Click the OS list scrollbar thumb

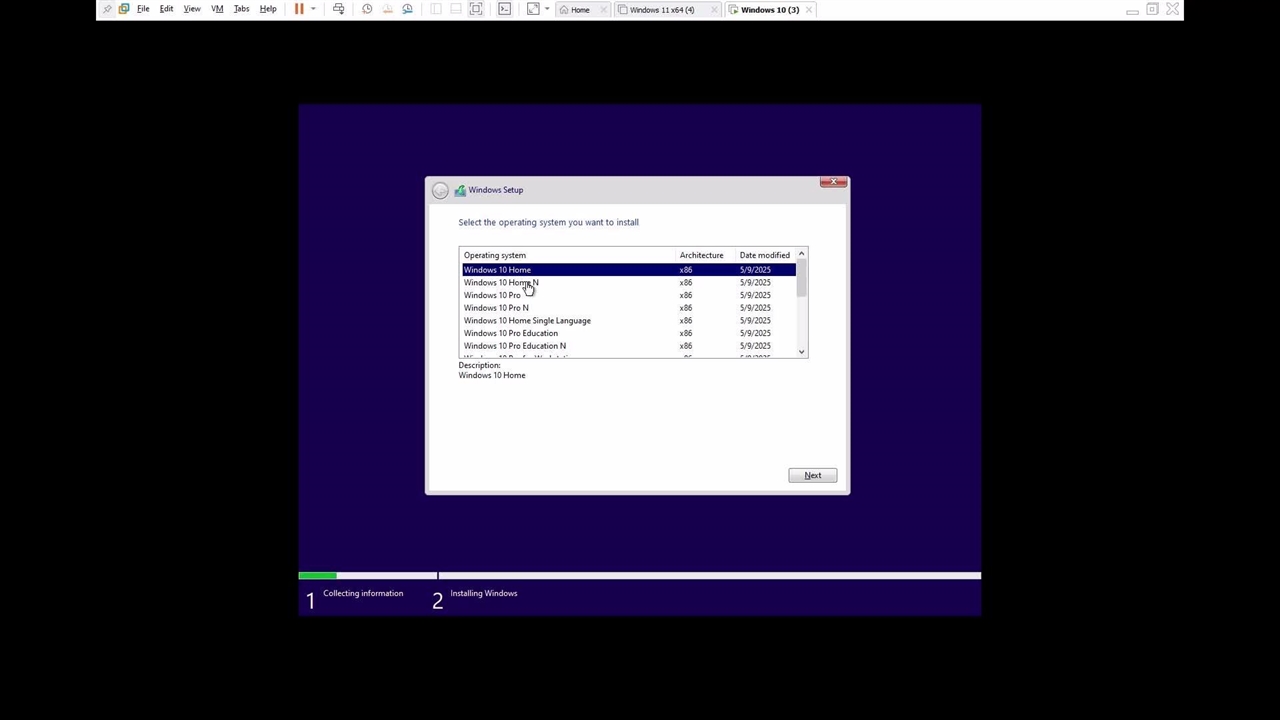click(x=801, y=278)
